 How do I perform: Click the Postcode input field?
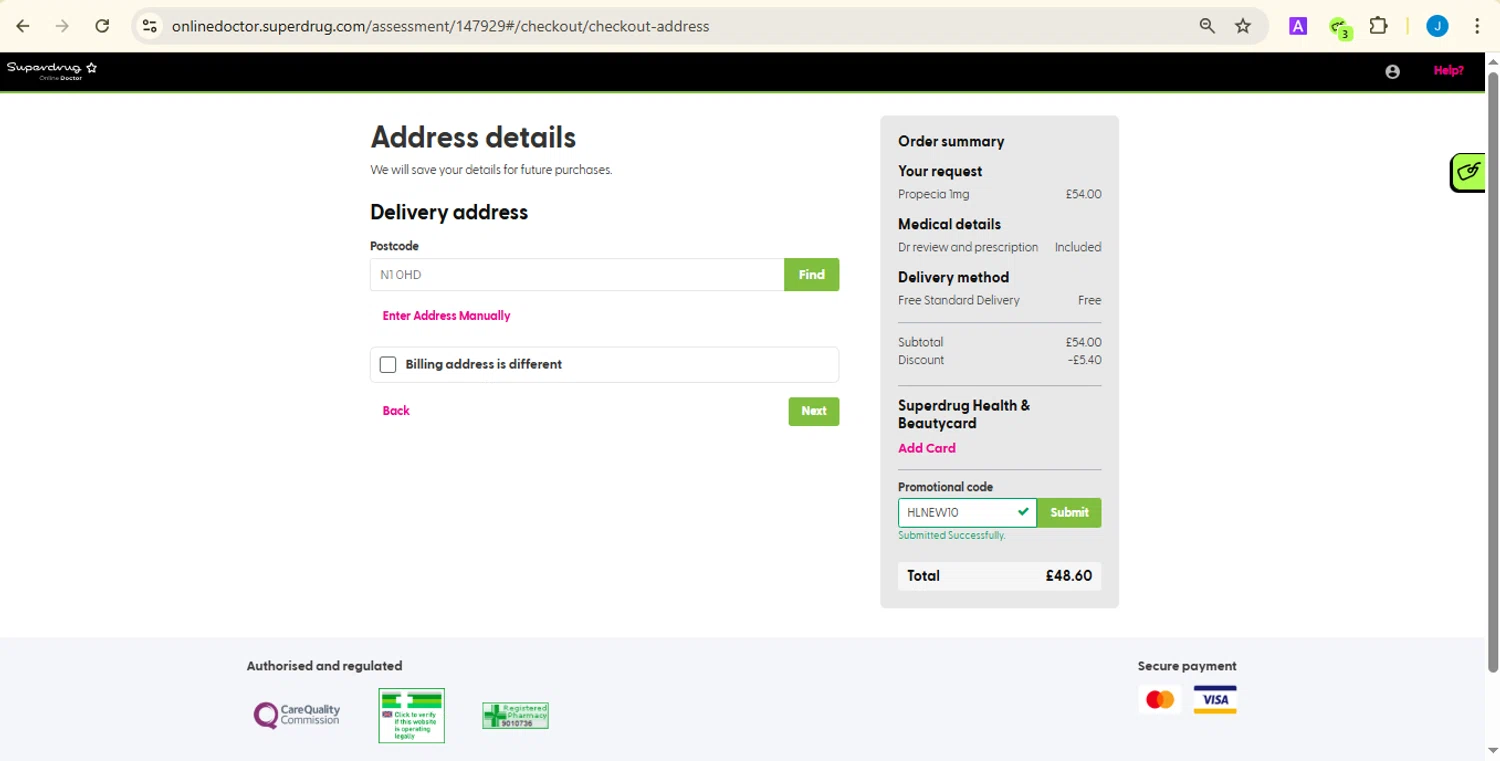pyautogui.click(x=577, y=275)
